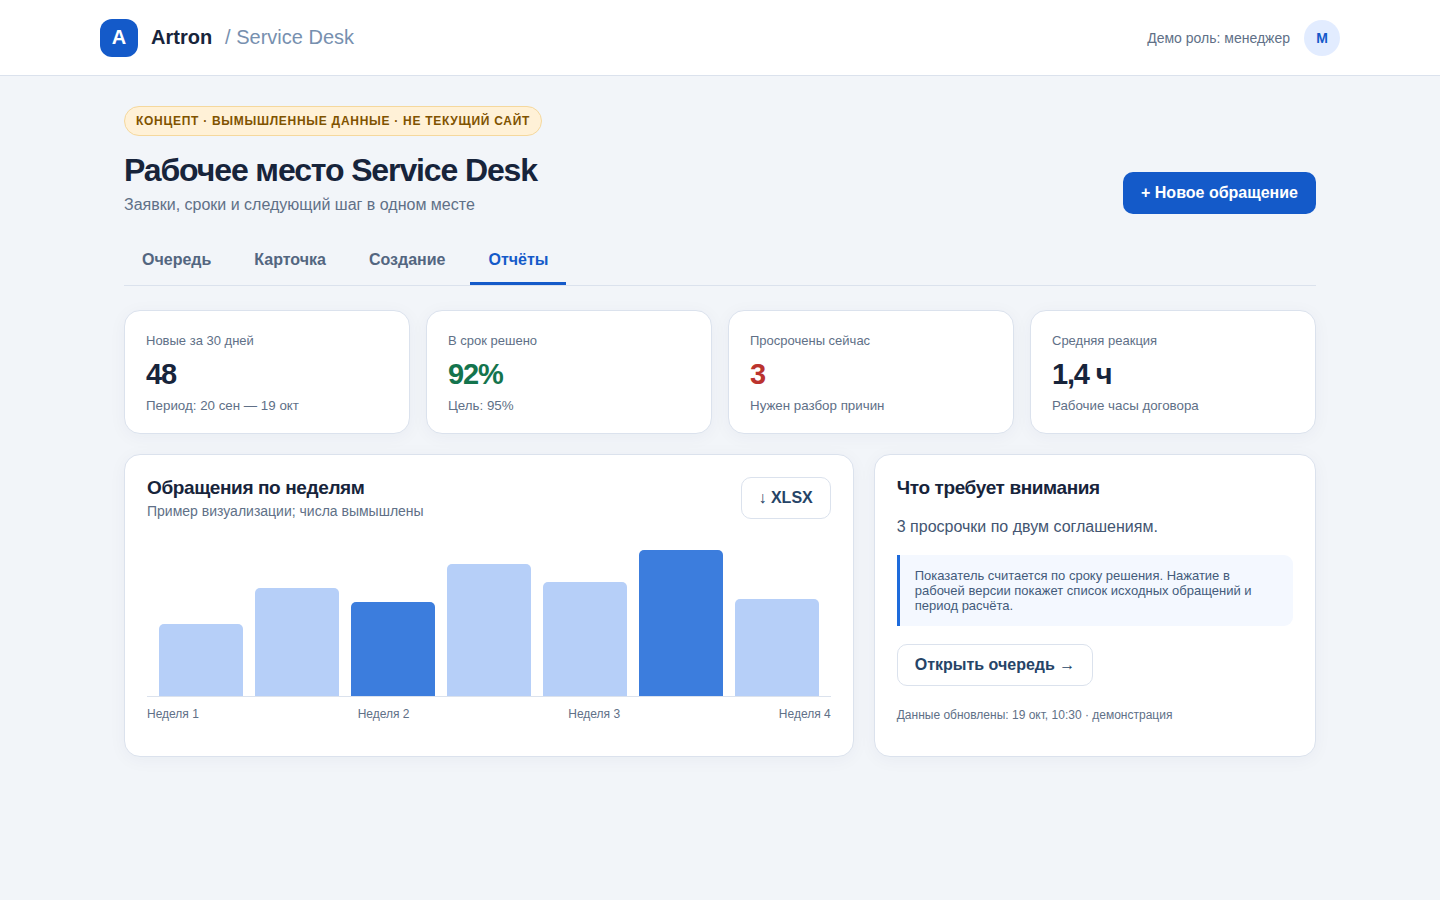This screenshot has width=1440, height=900.
Task: Click the info note about Показатель считается
Action: [1095, 591]
